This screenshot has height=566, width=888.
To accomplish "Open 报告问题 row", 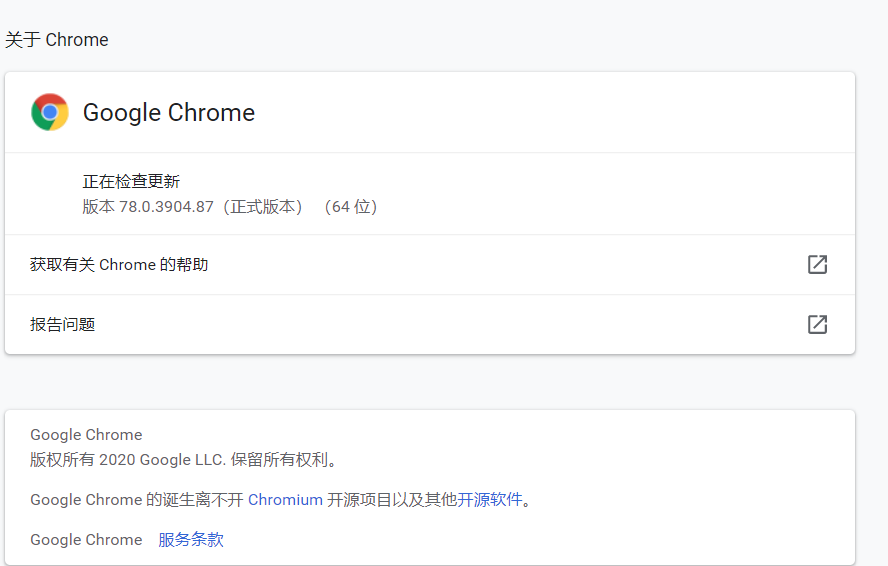I will click(x=430, y=325).
